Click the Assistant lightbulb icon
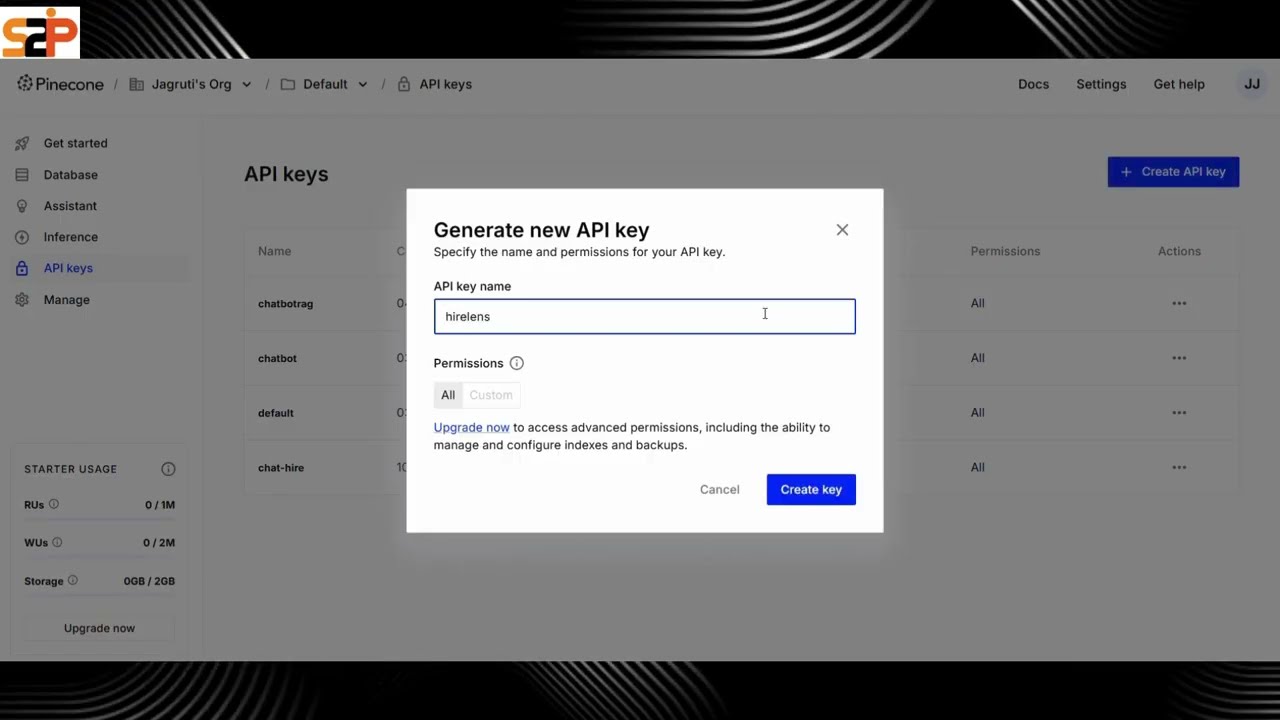Viewport: 1280px width, 720px height. 22,205
